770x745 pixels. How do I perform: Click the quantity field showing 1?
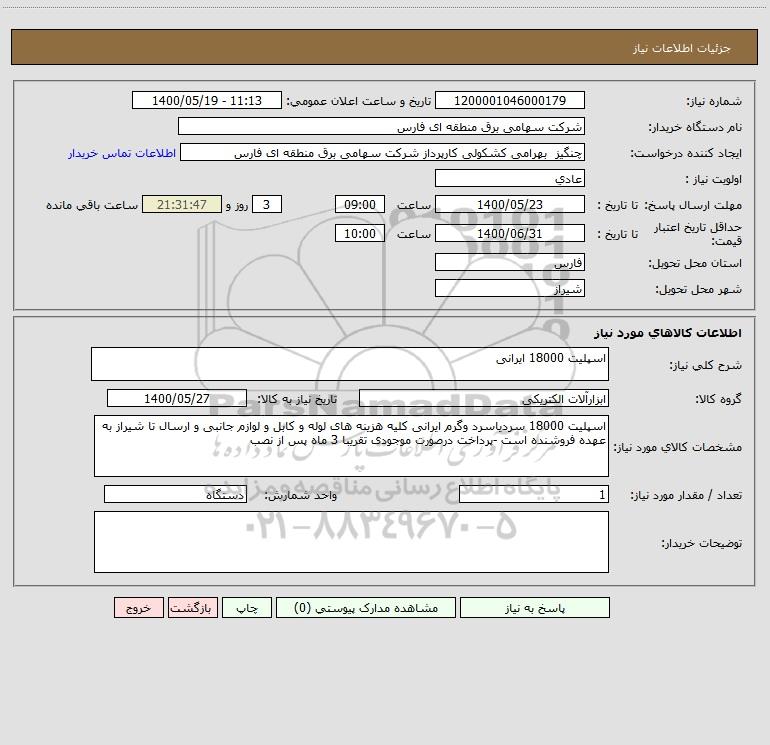click(x=534, y=495)
